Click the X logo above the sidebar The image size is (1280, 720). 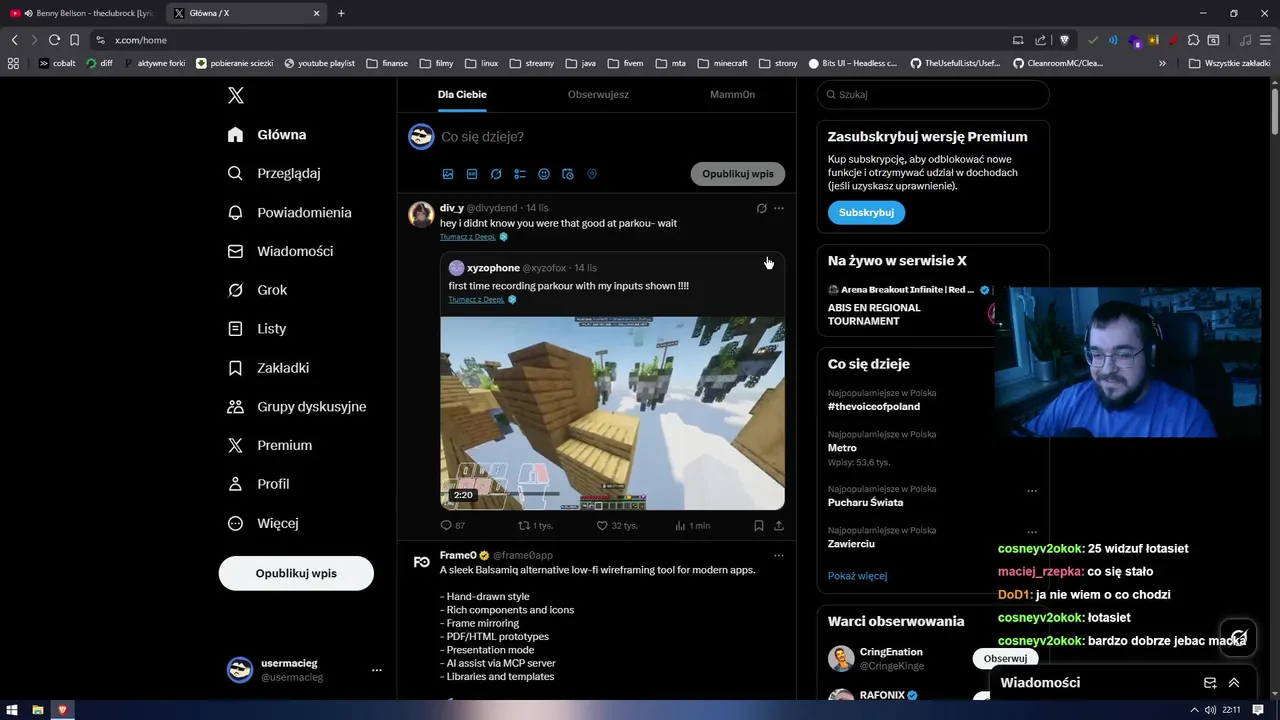point(236,96)
